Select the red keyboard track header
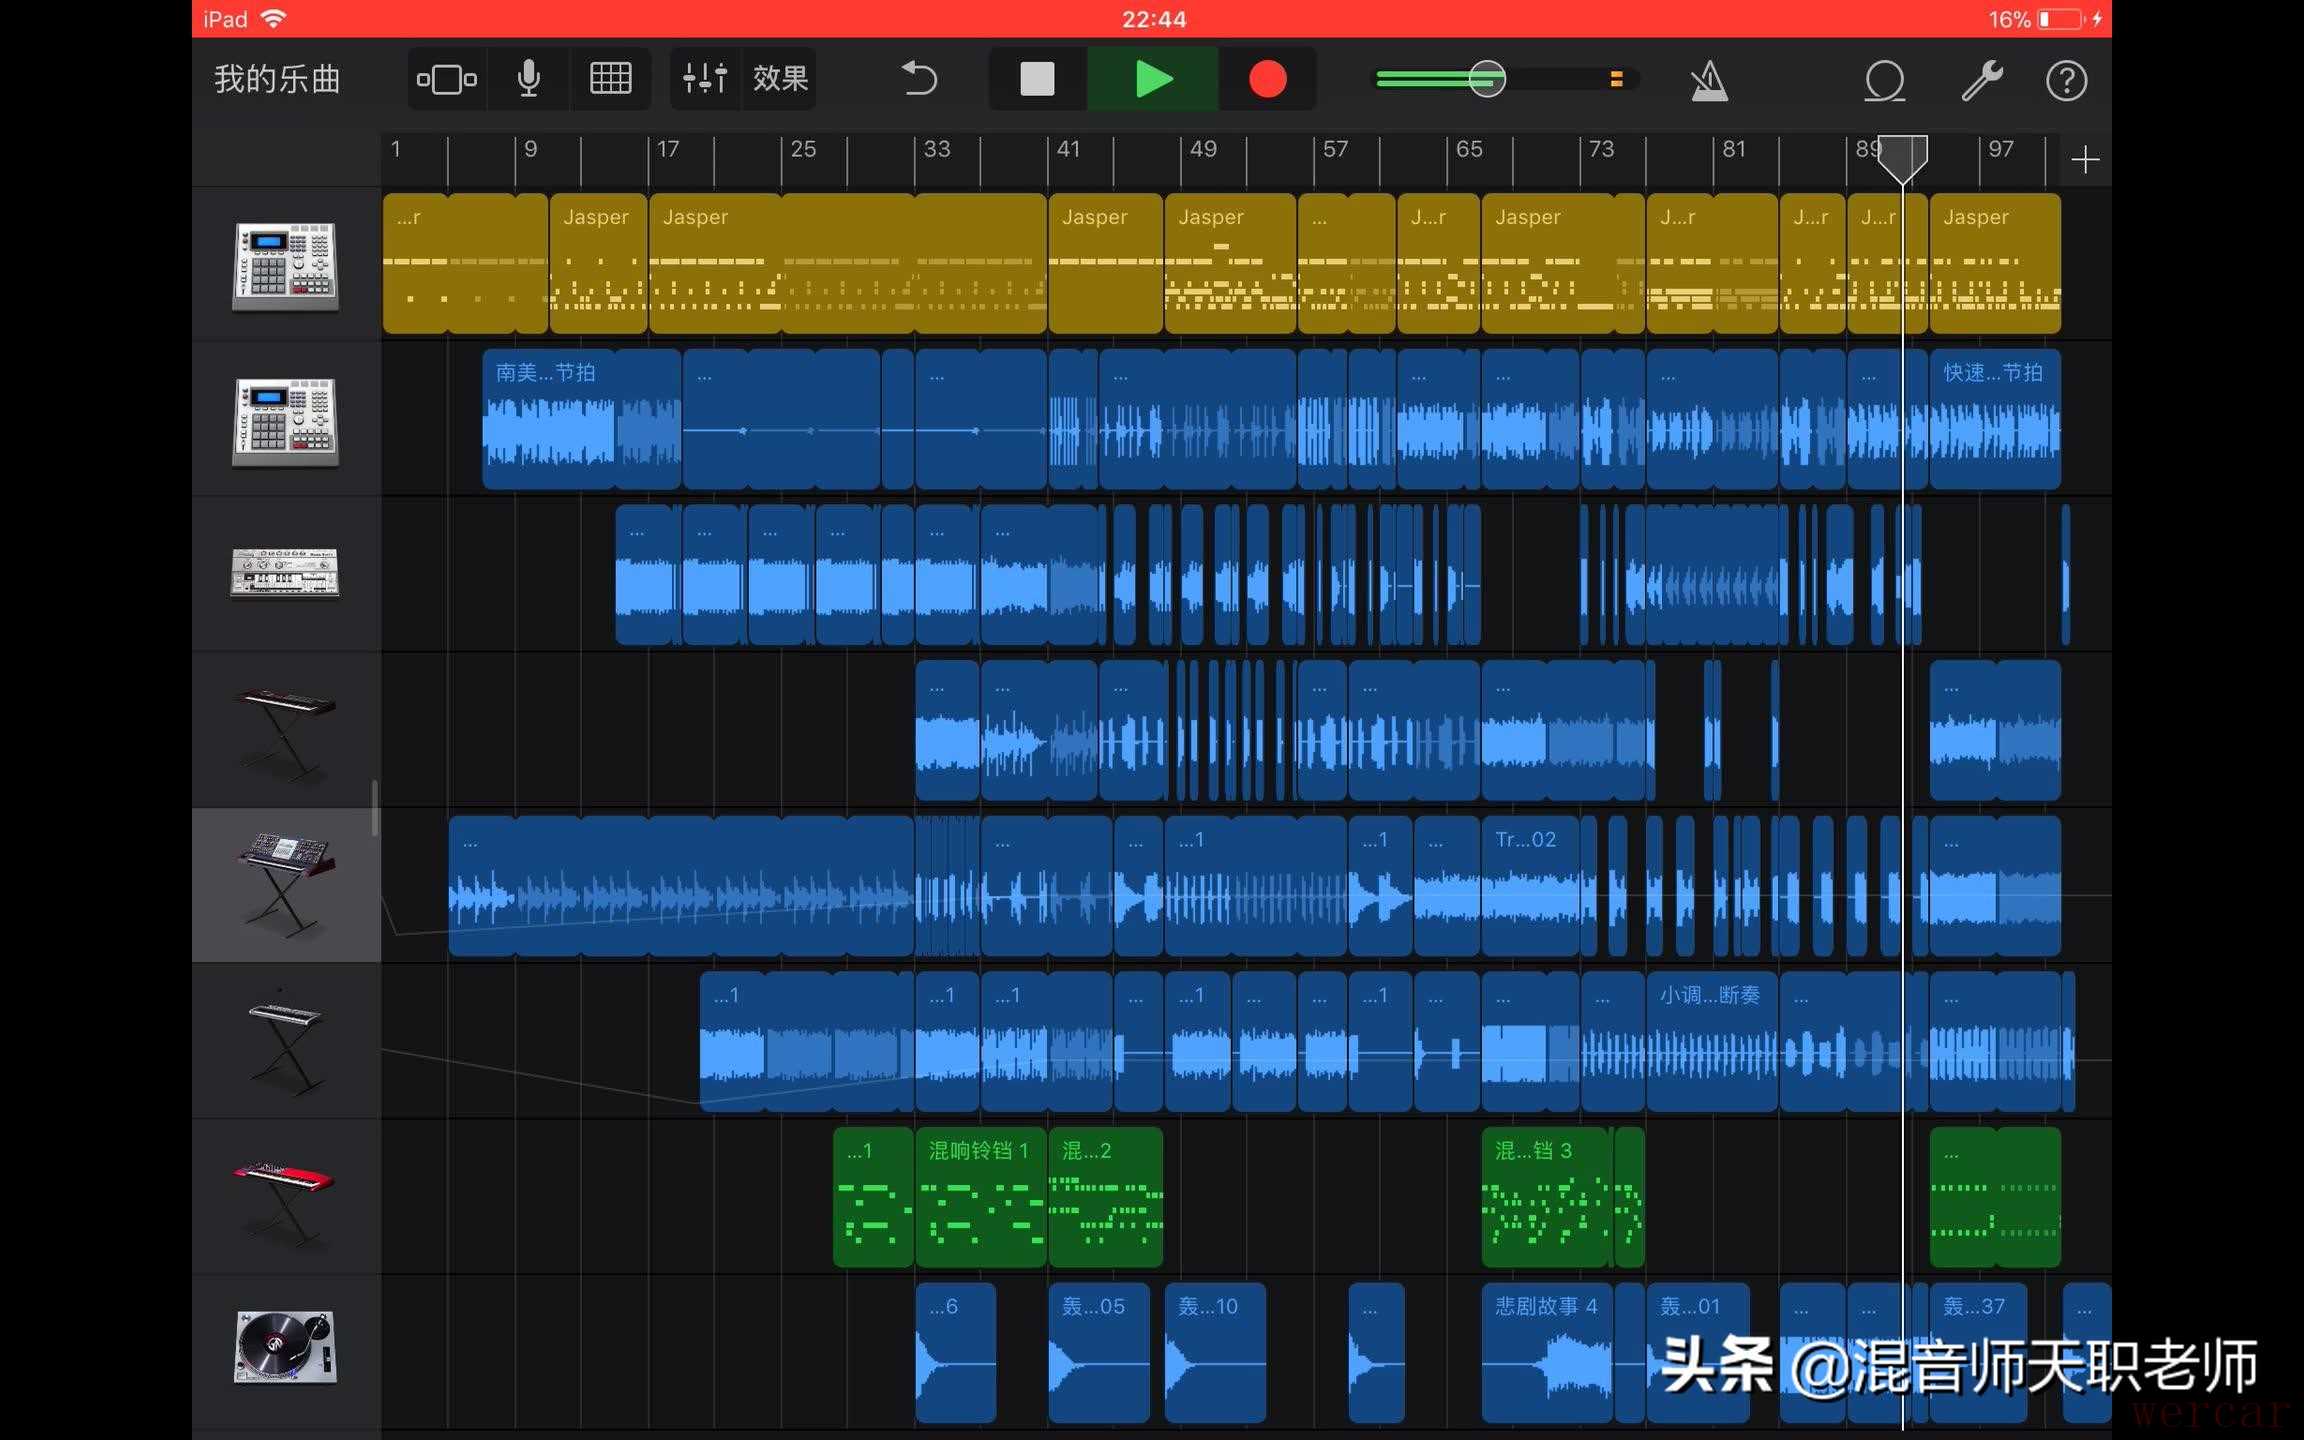Image resolution: width=2304 pixels, height=1440 pixels. point(286,1195)
